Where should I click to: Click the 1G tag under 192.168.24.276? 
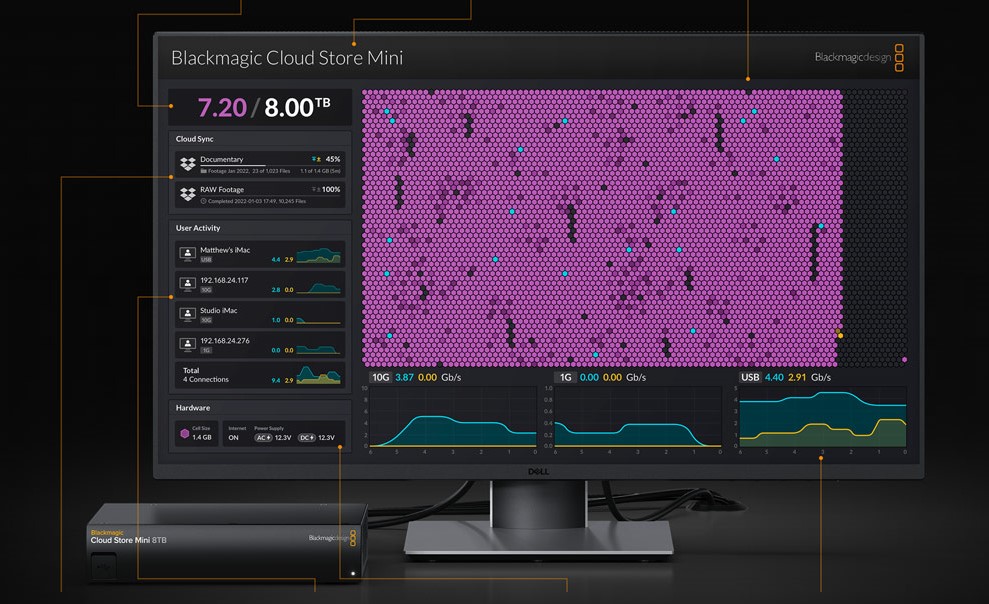tap(206, 351)
